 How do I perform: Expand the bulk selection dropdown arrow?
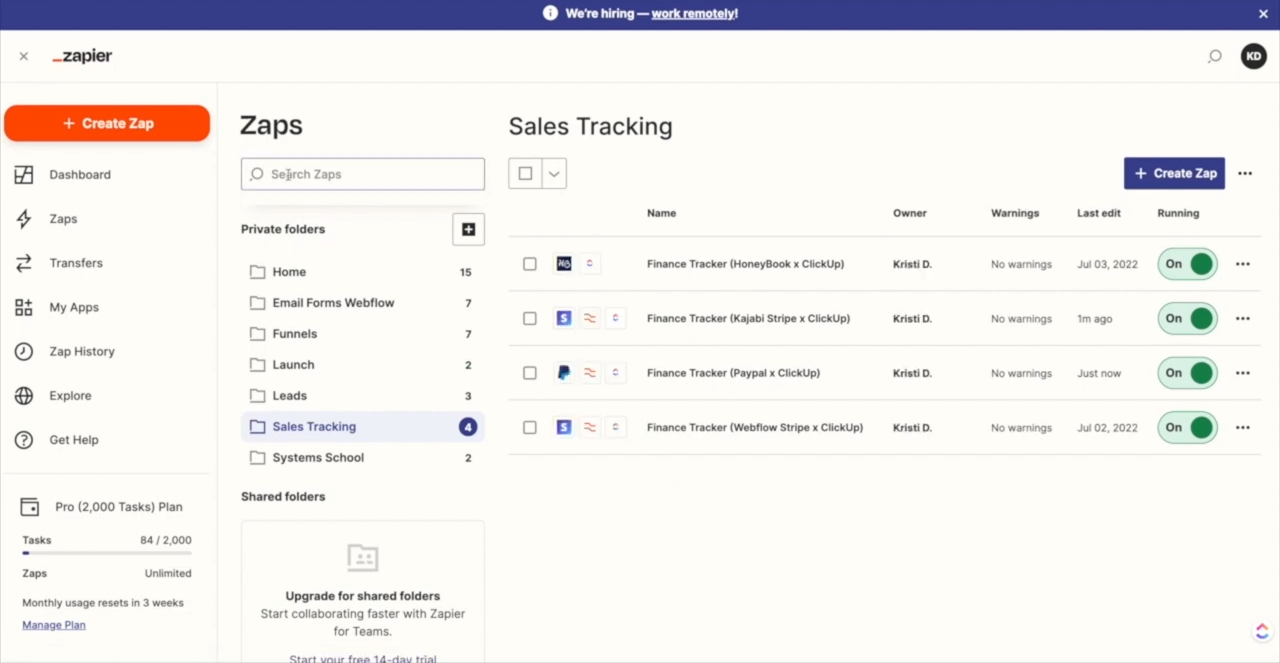554,173
